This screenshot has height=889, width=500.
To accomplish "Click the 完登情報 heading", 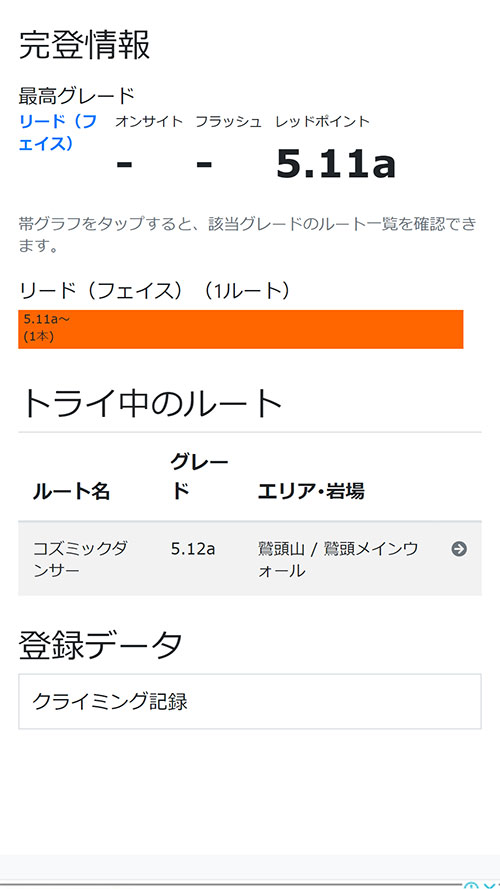I will [84, 45].
